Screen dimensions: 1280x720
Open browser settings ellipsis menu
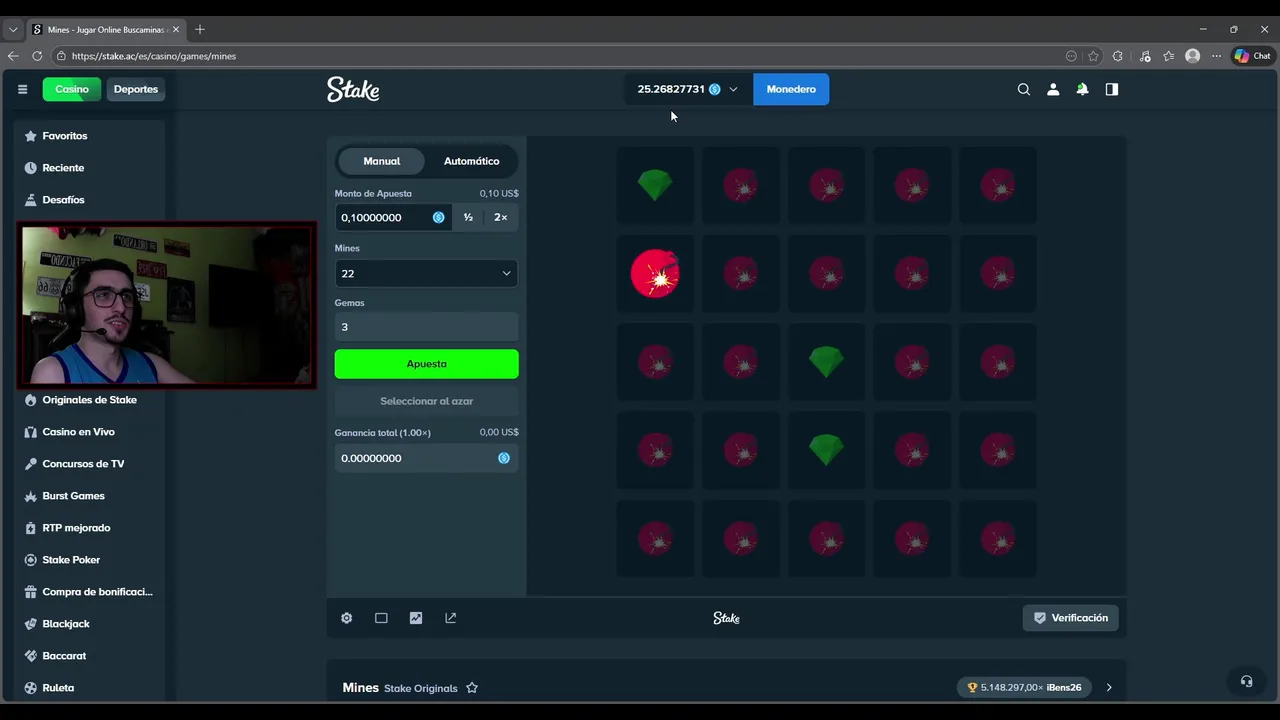click(1216, 56)
